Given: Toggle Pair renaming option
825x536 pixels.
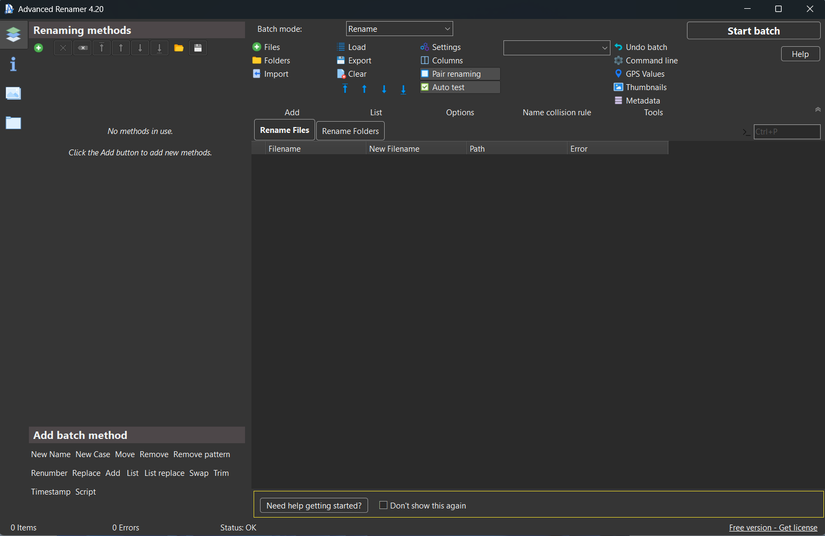Looking at the screenshot, I should (460, 74).
